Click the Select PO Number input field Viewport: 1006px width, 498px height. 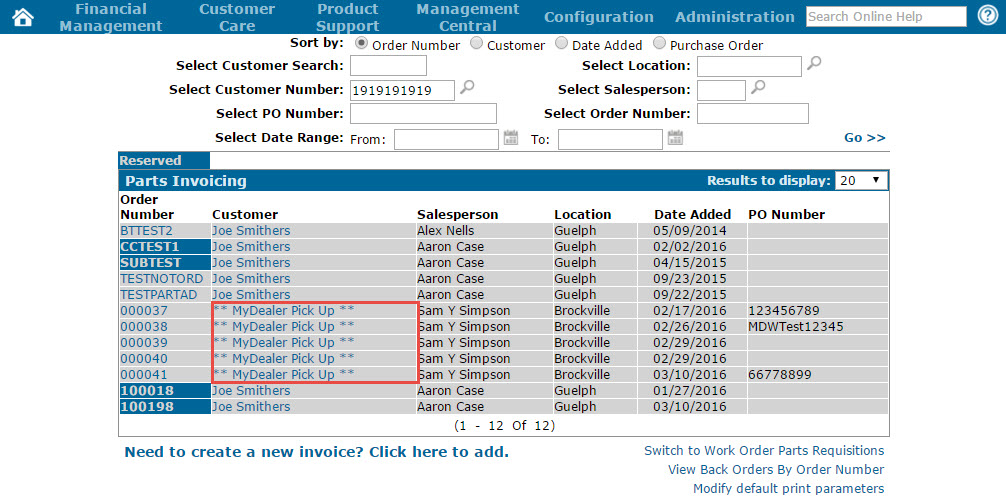tap(423, 113)
